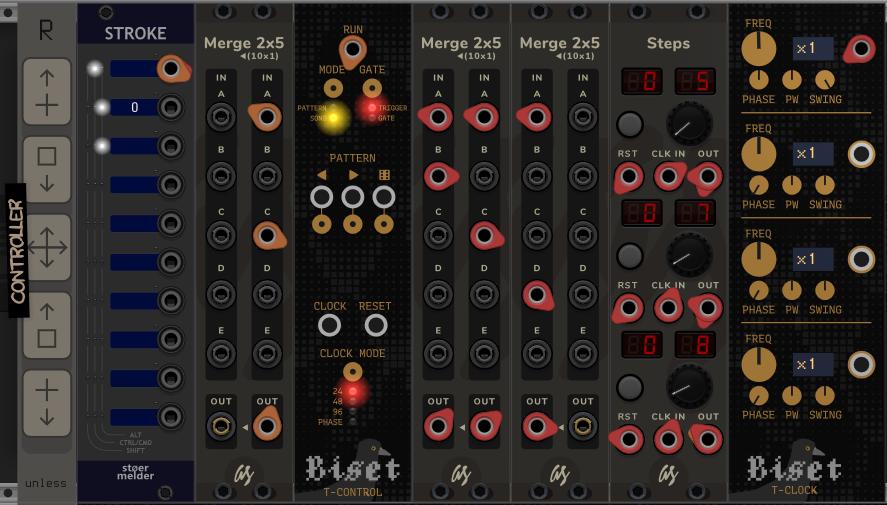This screenshot has height=505, width=887.
Task: Click second T-Clock output jack
Action: coord(861,154)
